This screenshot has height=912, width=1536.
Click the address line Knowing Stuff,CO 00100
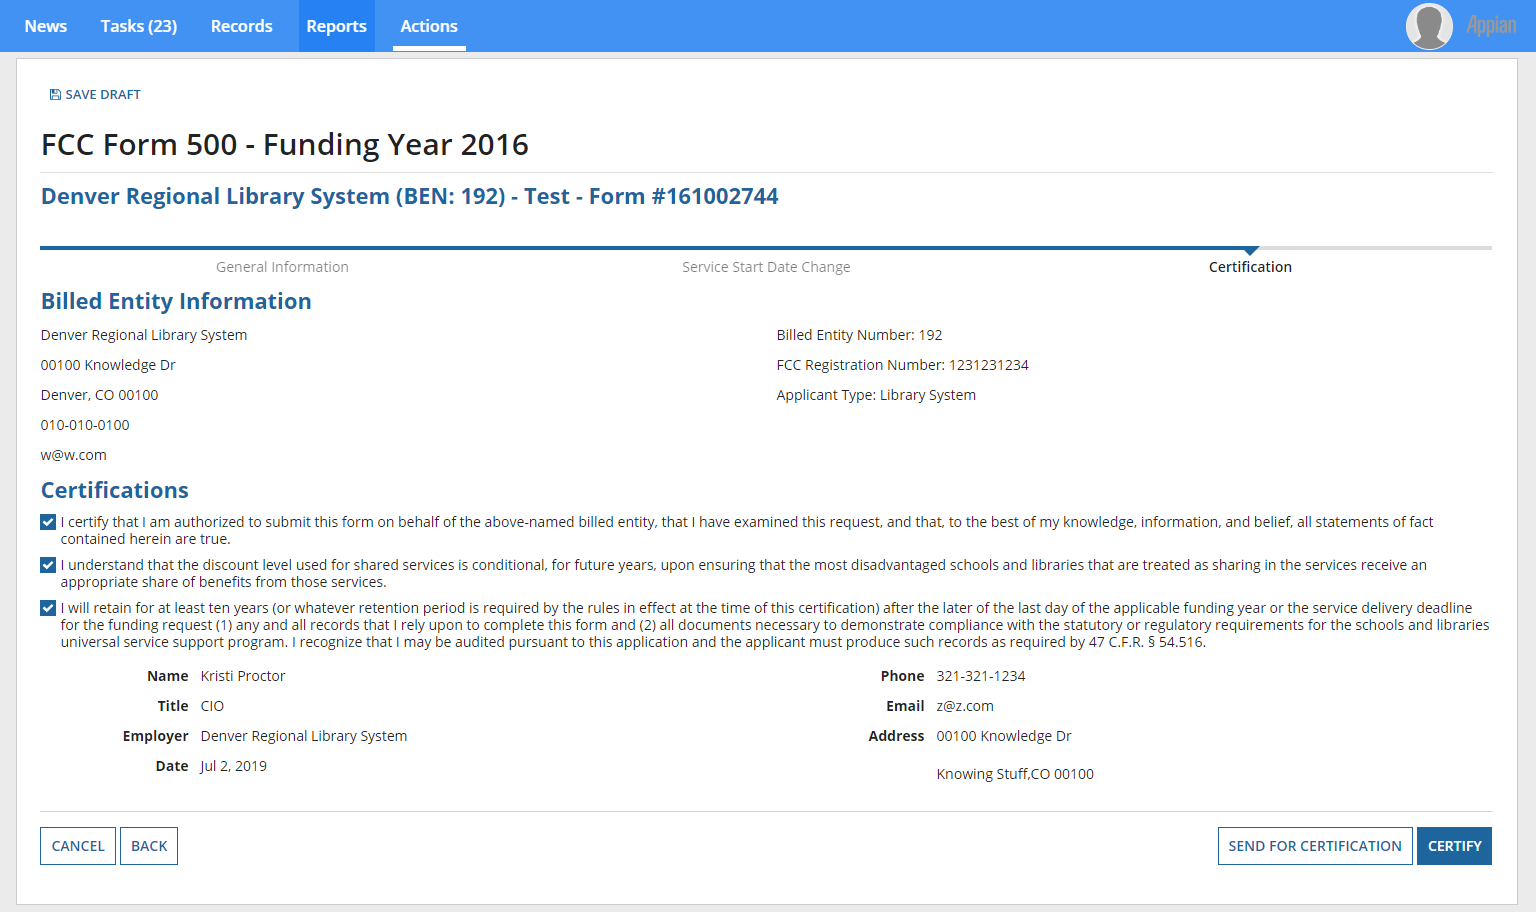click(x=1015, y=774)
